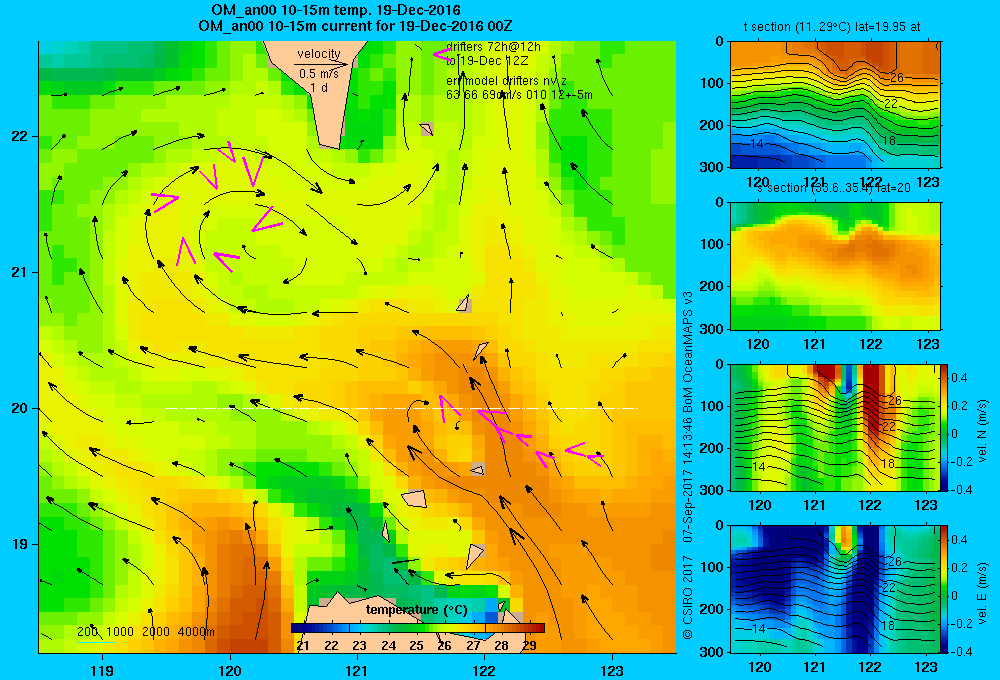Click the small island near 121.6E 19.3N
Image resolution: width=1000 pixels, height=680 pixels.
pos(415,498)
